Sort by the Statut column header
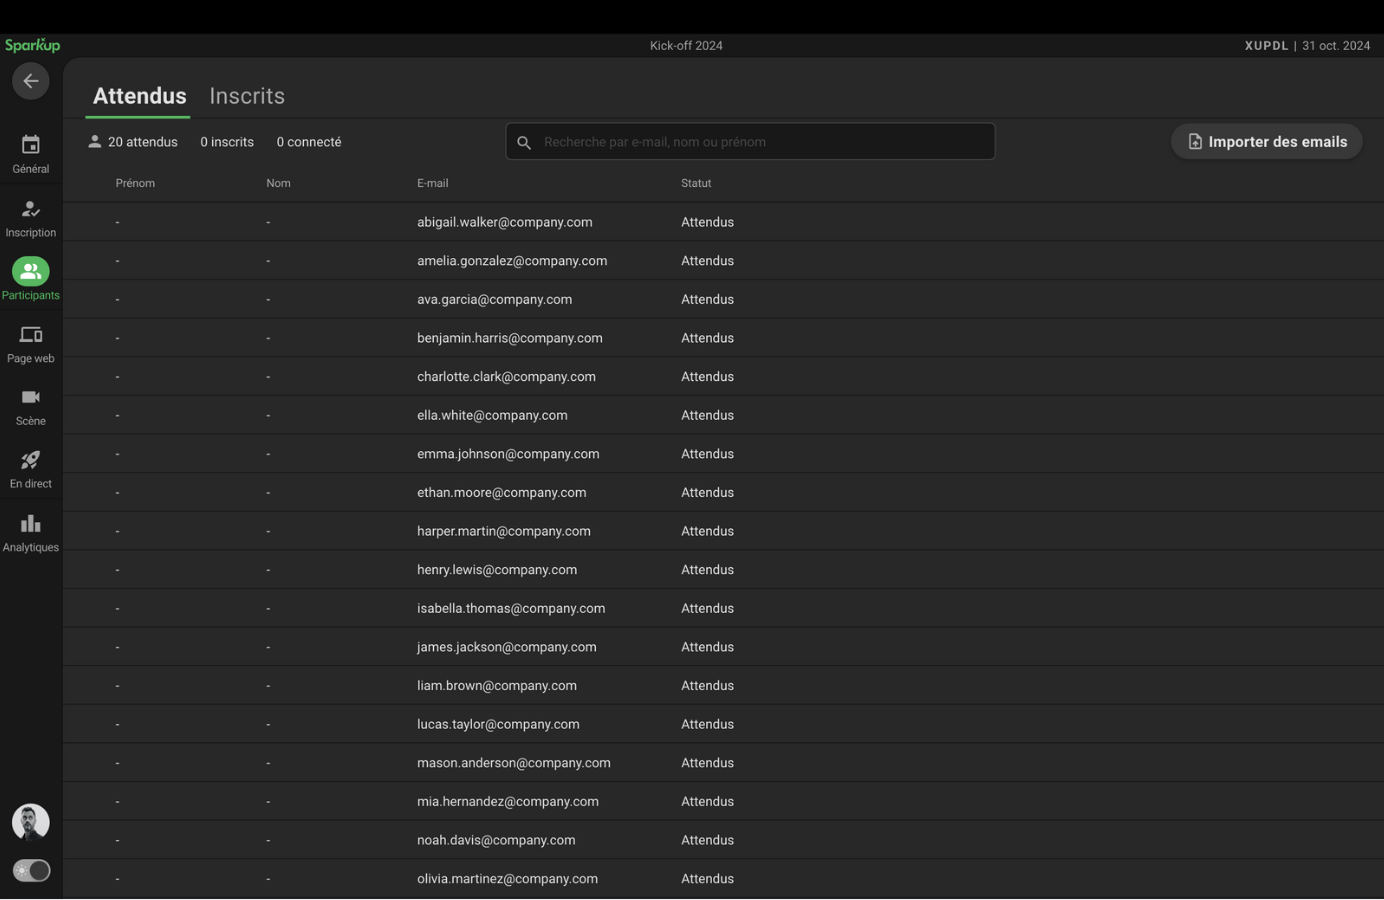 tap(696, 183)
